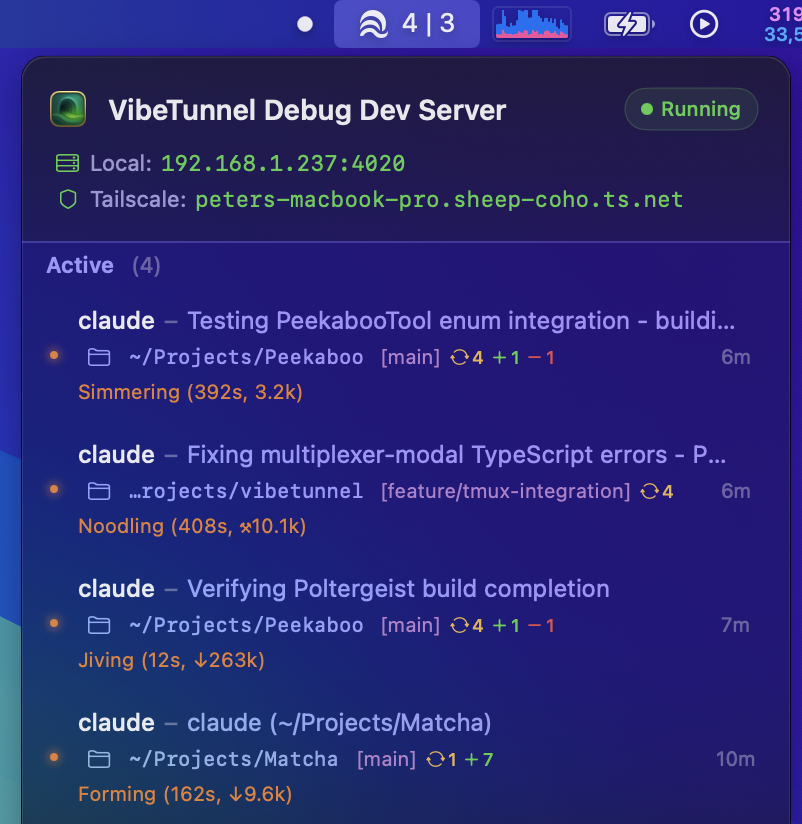
Task: Click ~/Projects/Matcha path text
Action: click(x=233, y=759)
